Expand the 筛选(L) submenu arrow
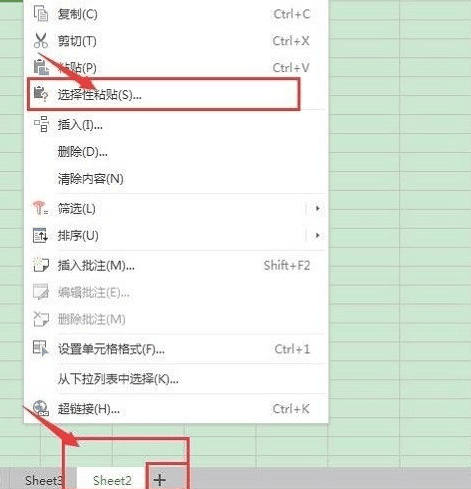This screenshot has width=471, height=489. click(317, 208)
